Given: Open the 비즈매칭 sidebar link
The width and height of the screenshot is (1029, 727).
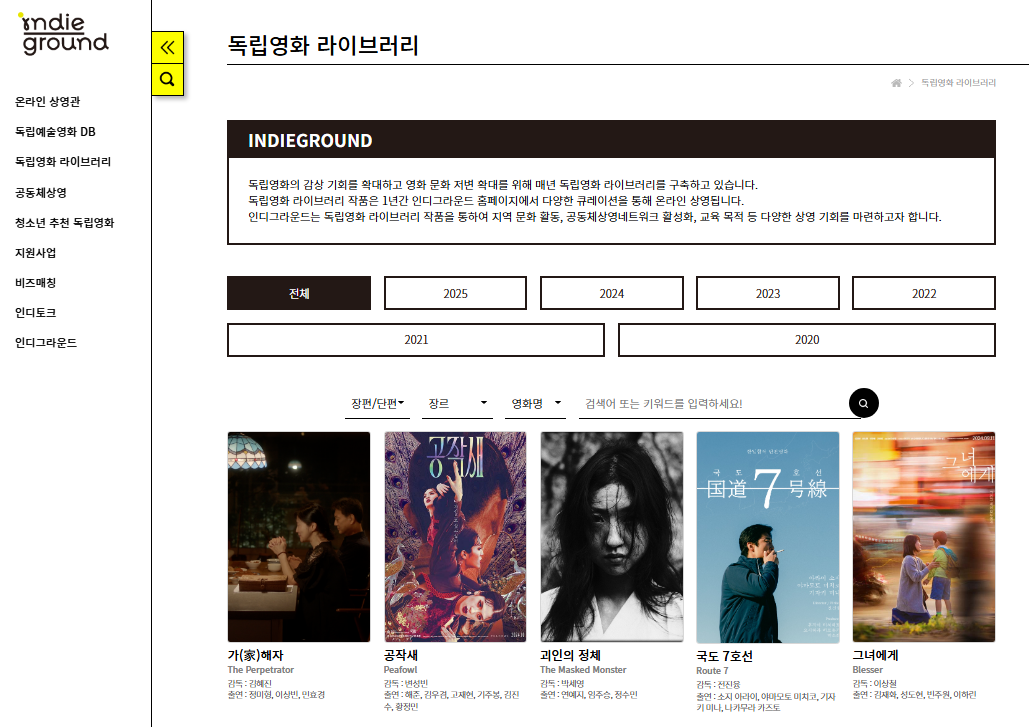Looking at the screenshot, I should tap(35, 283).
